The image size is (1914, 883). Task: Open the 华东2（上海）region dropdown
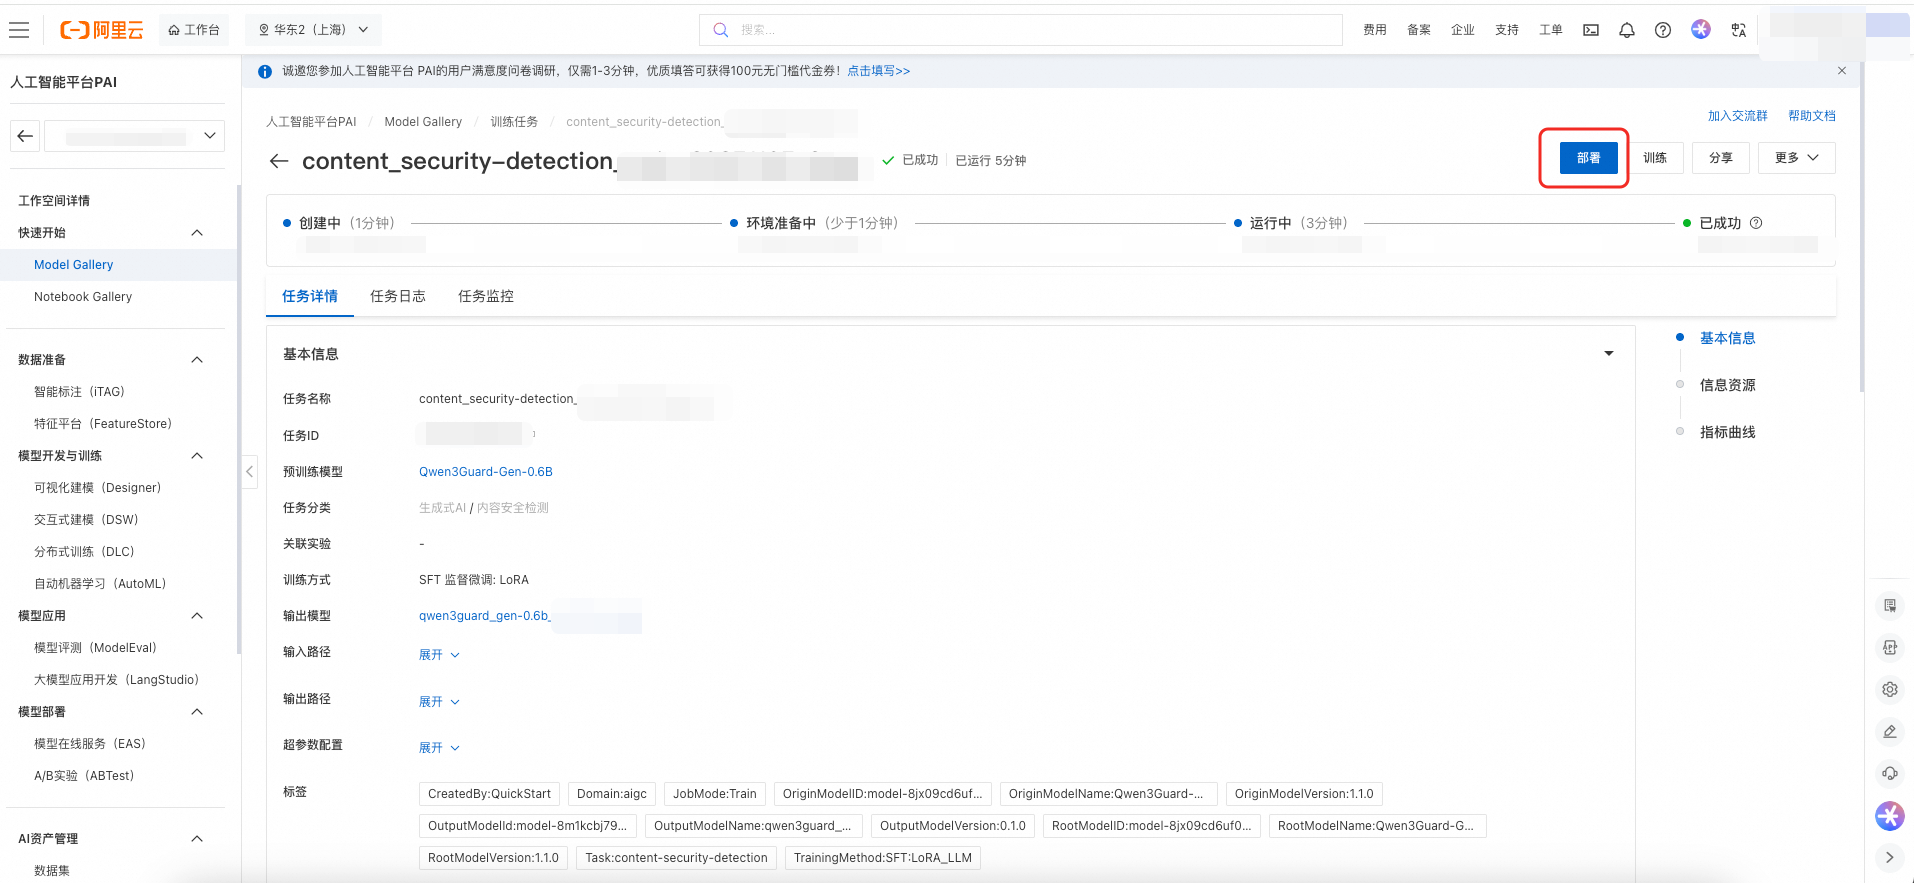314,30
